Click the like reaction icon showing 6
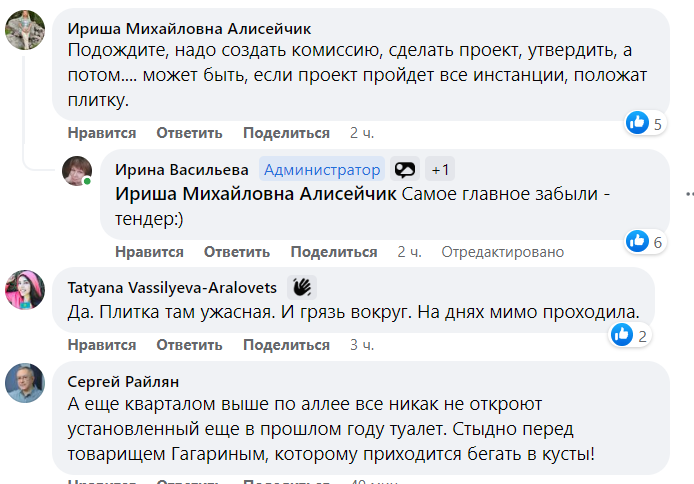This screenshot has height=484, width=694. 637,241
